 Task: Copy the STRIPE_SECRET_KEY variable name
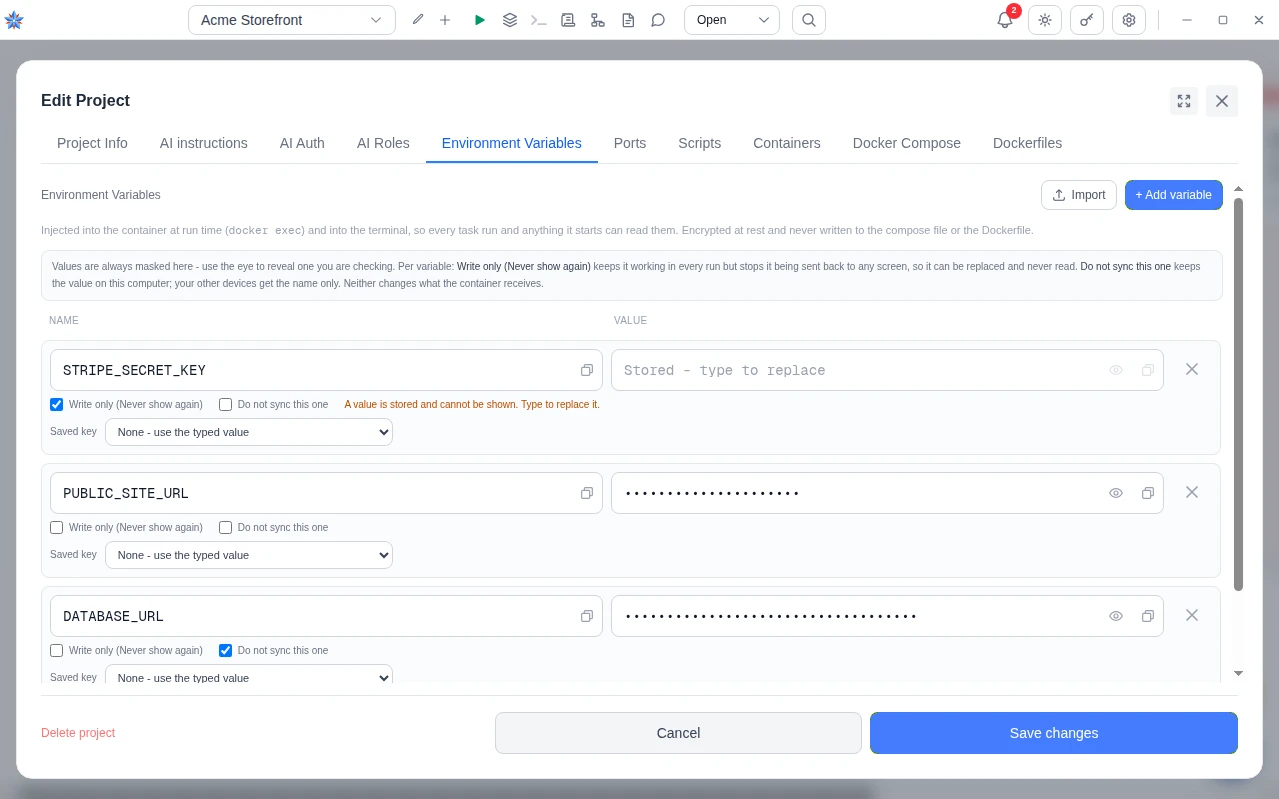tap(587, 370)
